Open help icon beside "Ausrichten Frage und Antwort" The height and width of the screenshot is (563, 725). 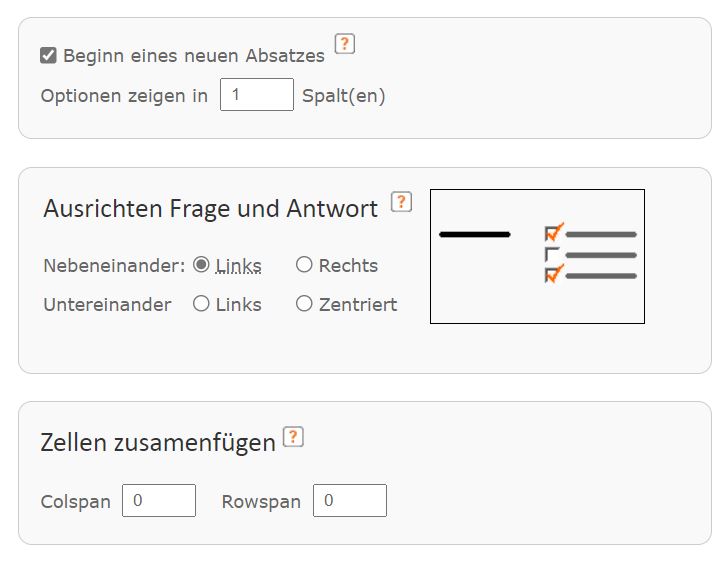(401, 202)
